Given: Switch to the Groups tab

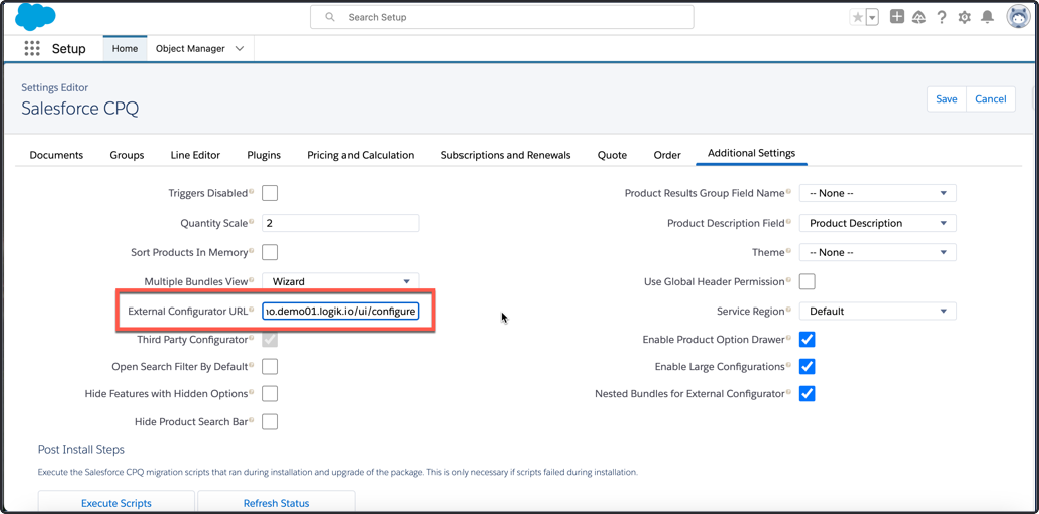Looking at the screenshot, I should (x=127, y=155).
